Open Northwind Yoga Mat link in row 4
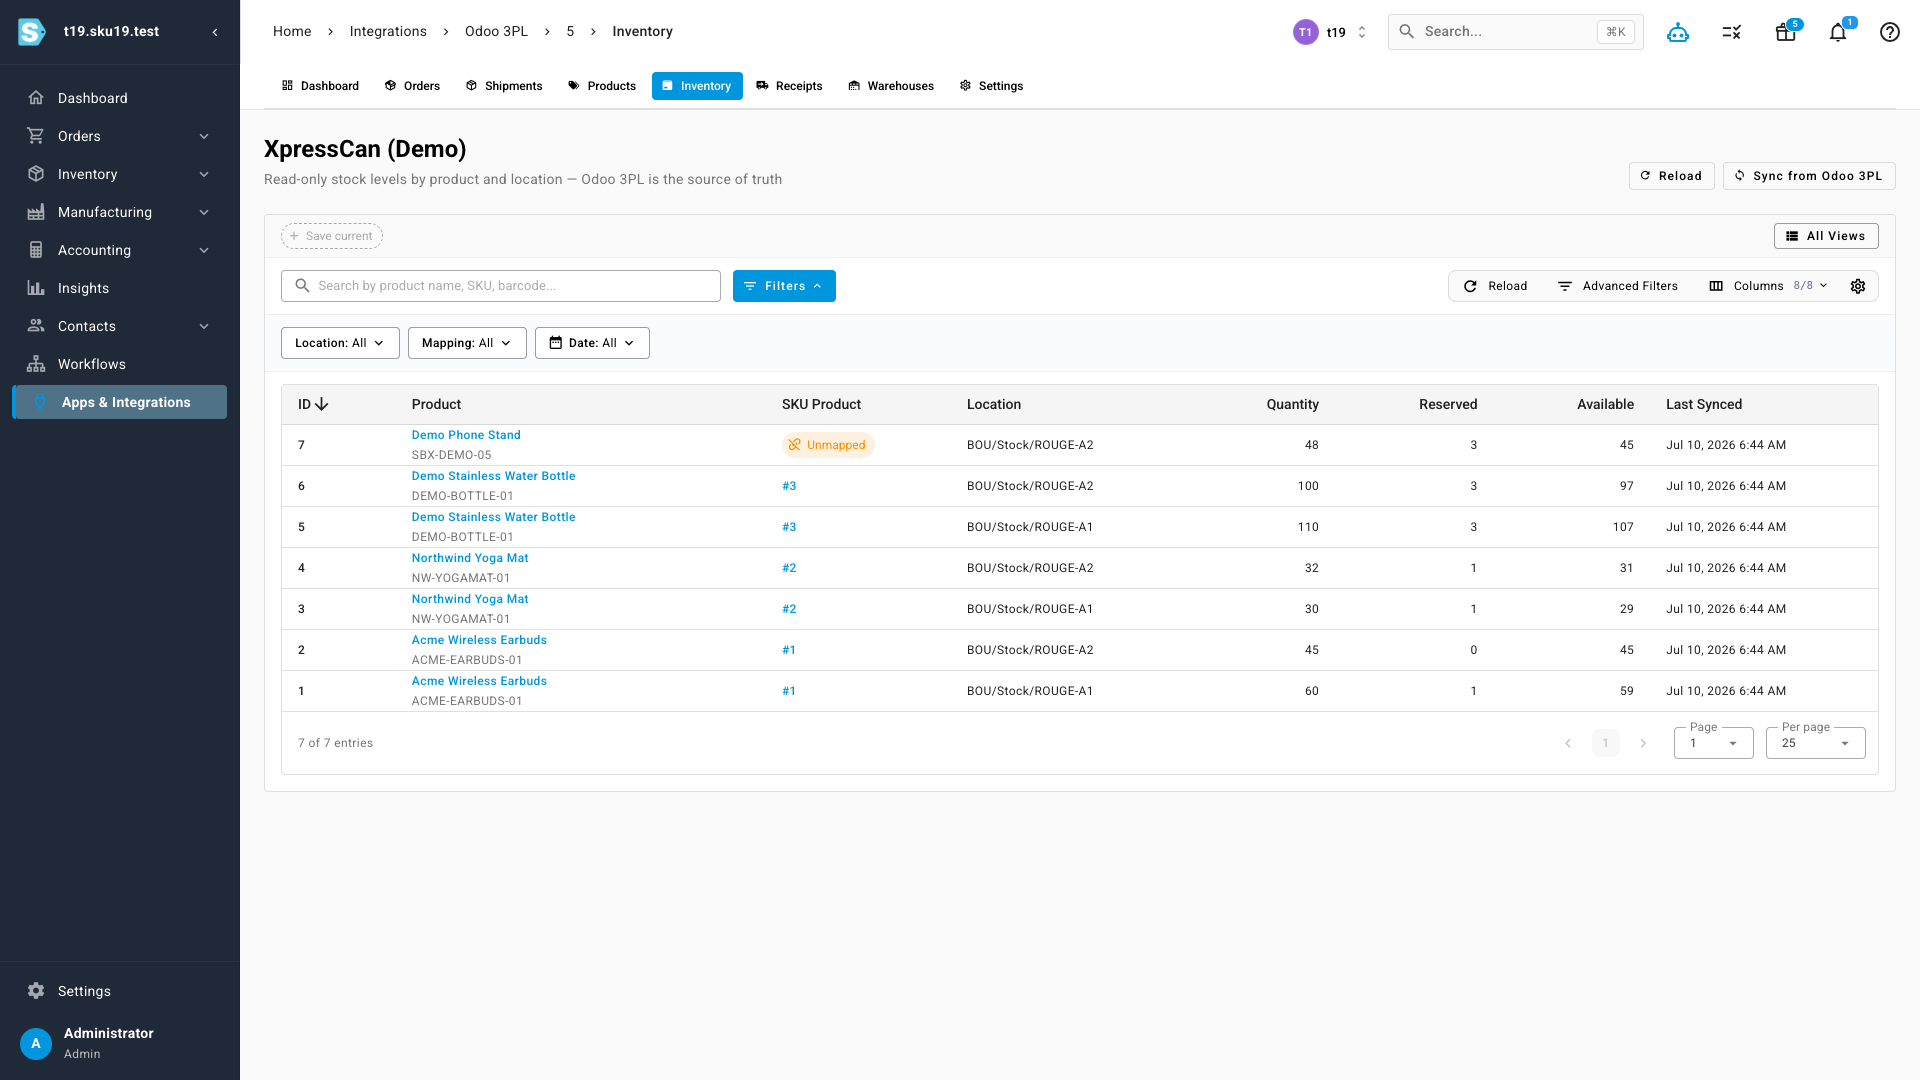 coord(470,558)
